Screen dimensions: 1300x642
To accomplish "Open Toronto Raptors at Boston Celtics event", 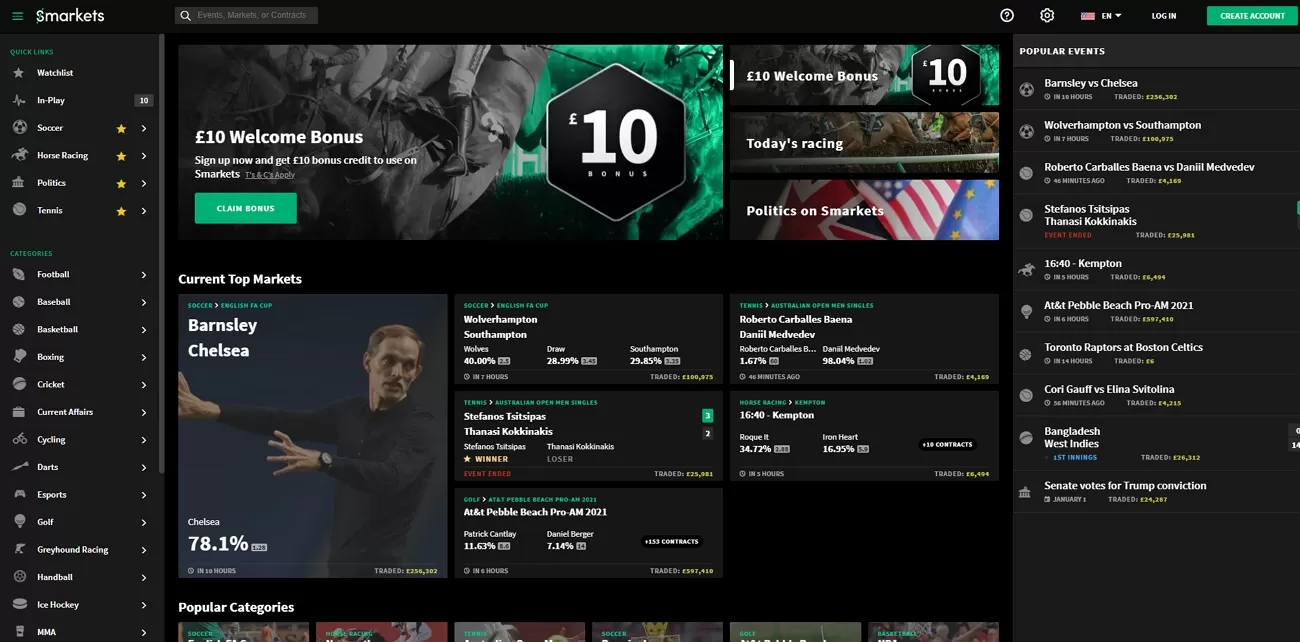I will [x=1156, y=353].
